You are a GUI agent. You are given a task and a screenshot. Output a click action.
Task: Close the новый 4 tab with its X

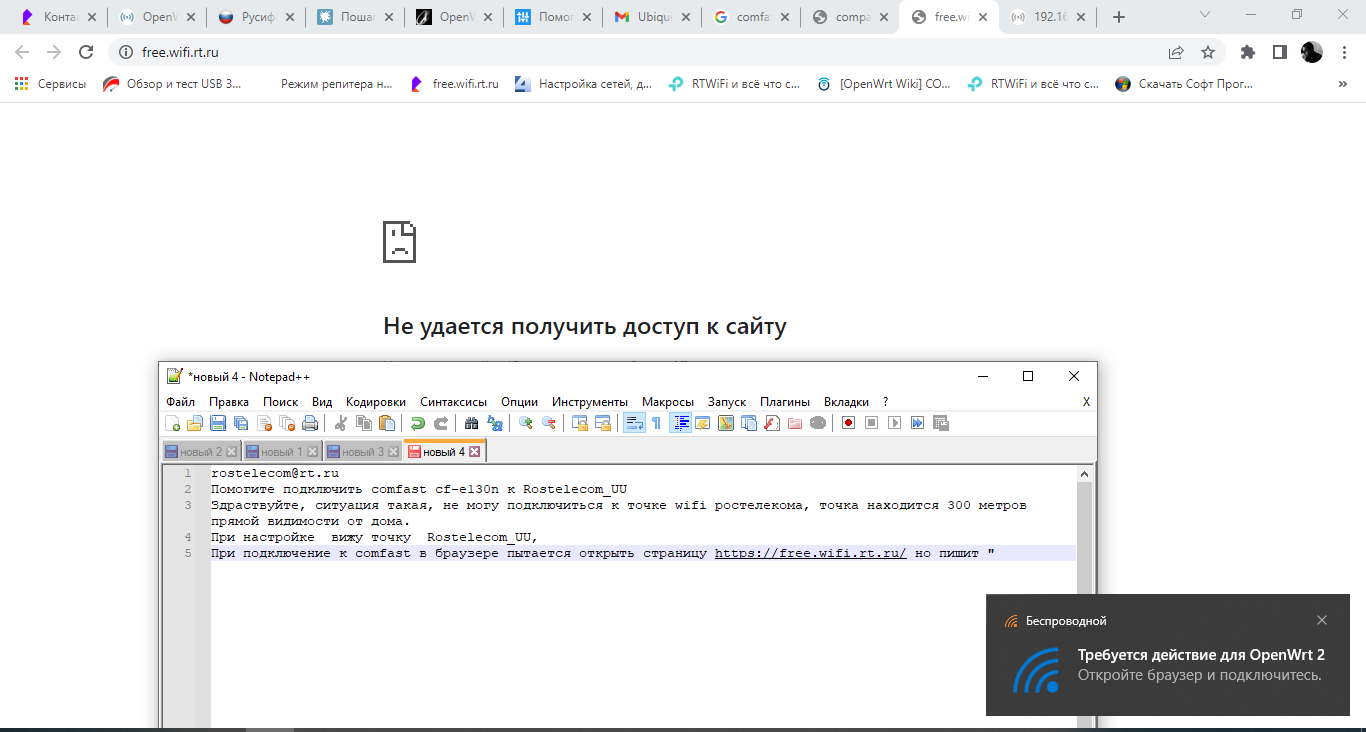(x=474, y=452)
